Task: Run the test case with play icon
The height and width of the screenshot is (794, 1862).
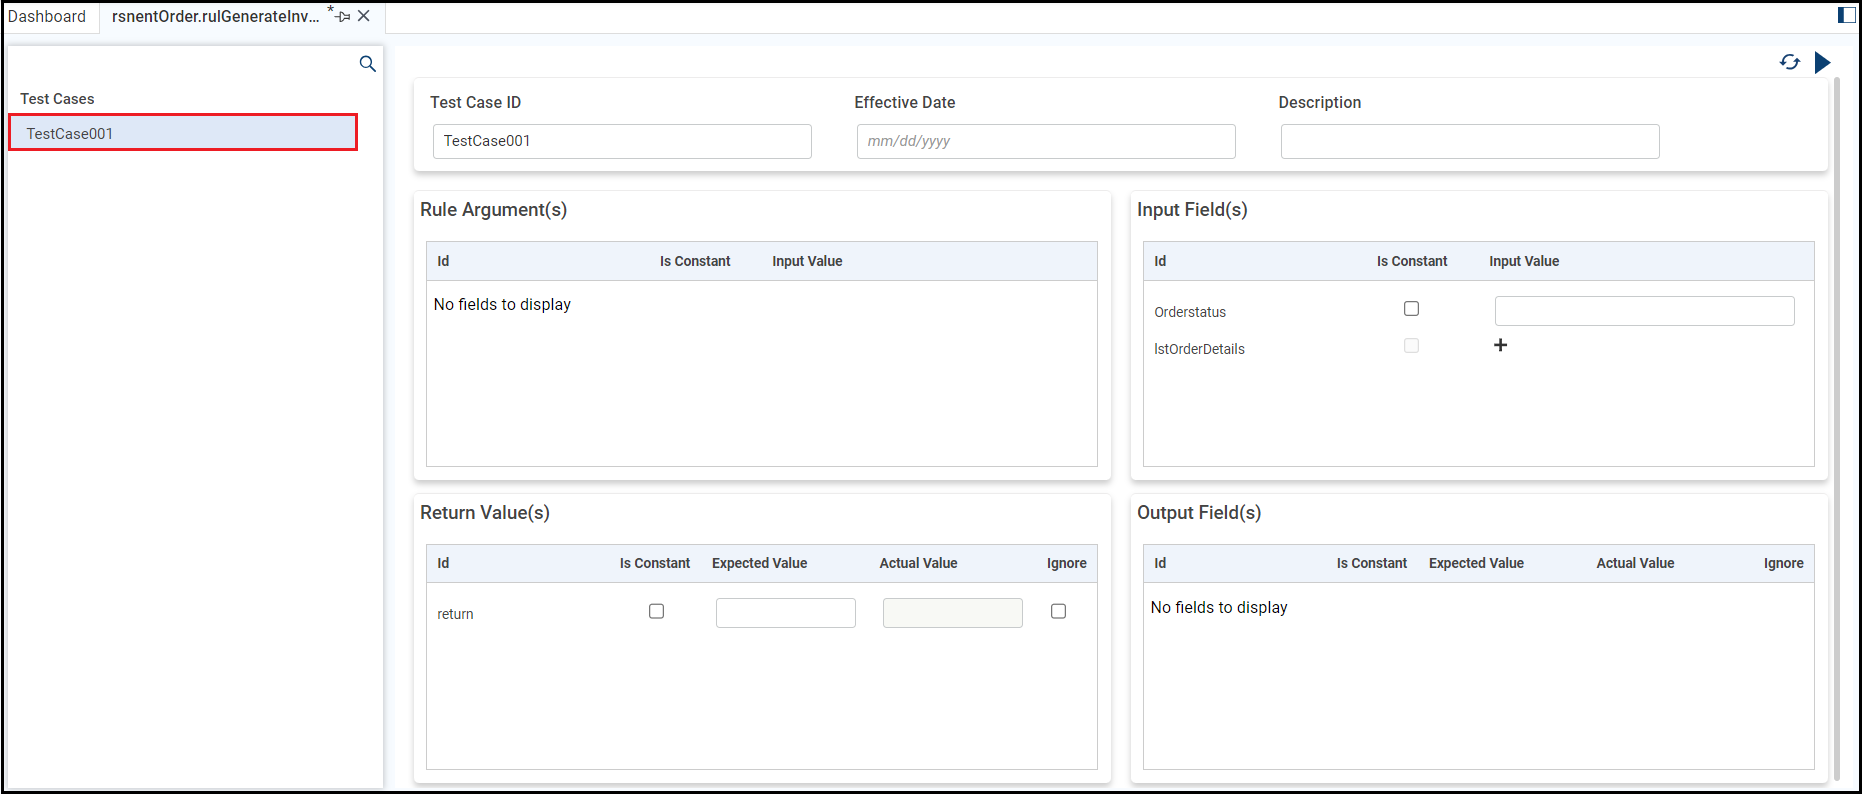Action: (x=1822, y=62)
